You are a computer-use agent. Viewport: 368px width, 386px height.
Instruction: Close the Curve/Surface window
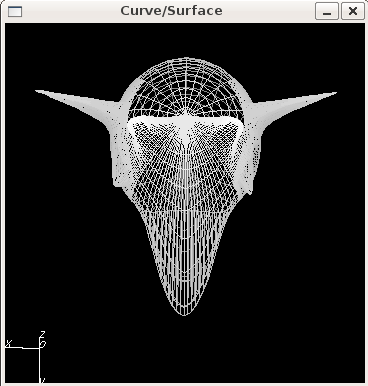(x=353, y=11)
